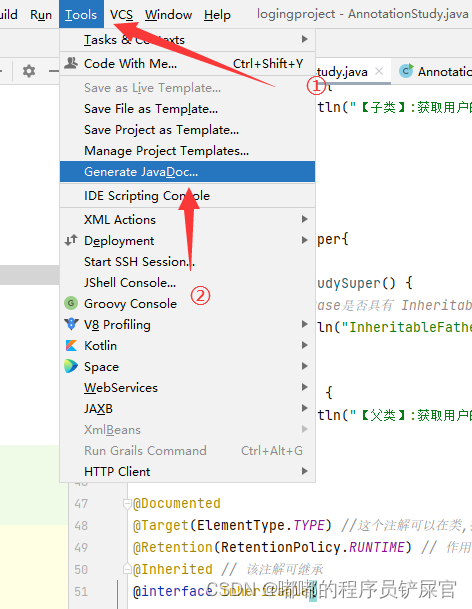Click the Kotlin logo icon
Viewport: 472px width, 609px height.
click(x=71, y=345)
